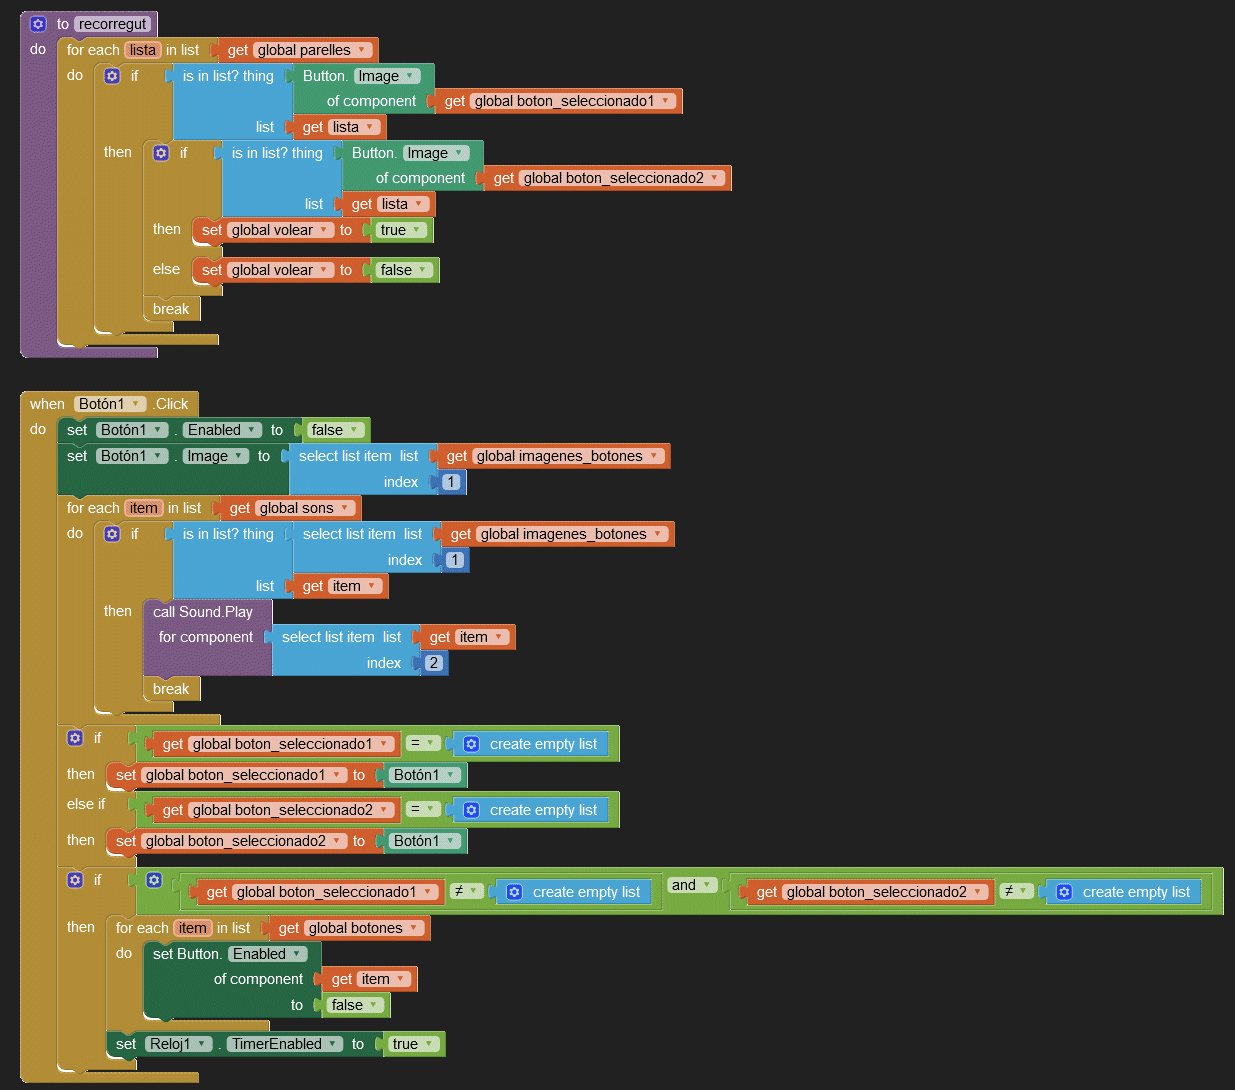Click the gear beside the 'and' condition
This screenshot has width=1235, height=1090.
point(154,880)
